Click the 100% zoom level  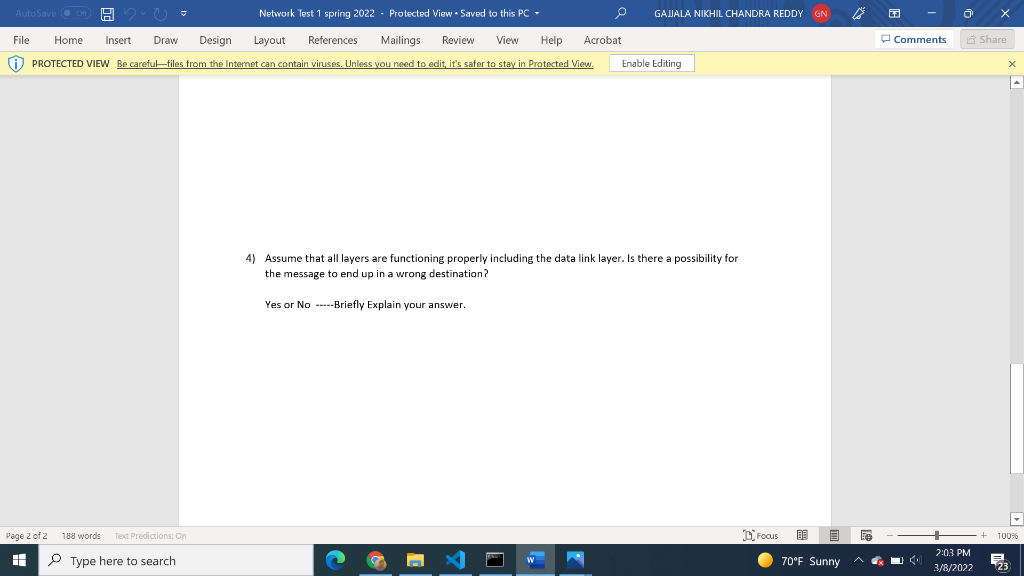pos(1007,536)
